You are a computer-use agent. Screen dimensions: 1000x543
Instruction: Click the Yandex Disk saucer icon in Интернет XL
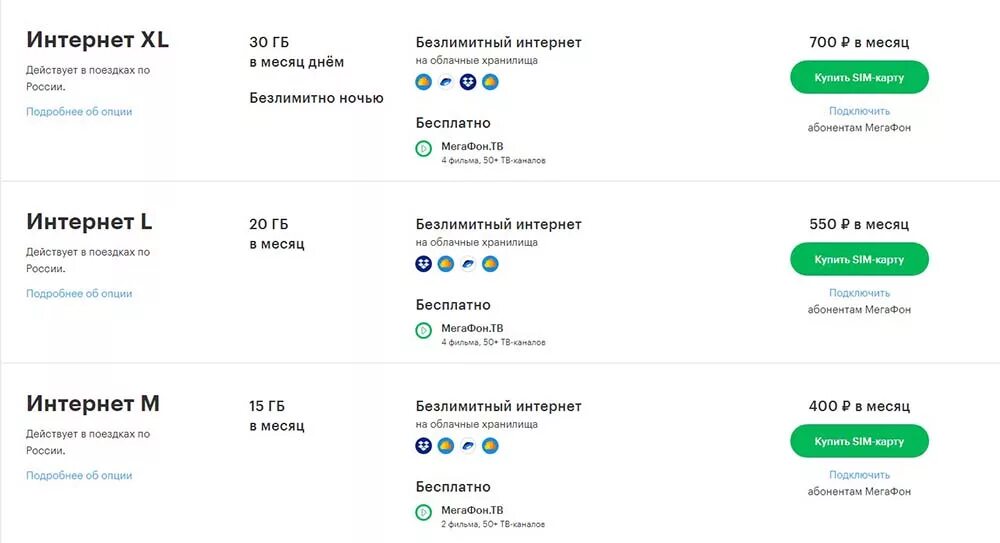coord(446,82)
